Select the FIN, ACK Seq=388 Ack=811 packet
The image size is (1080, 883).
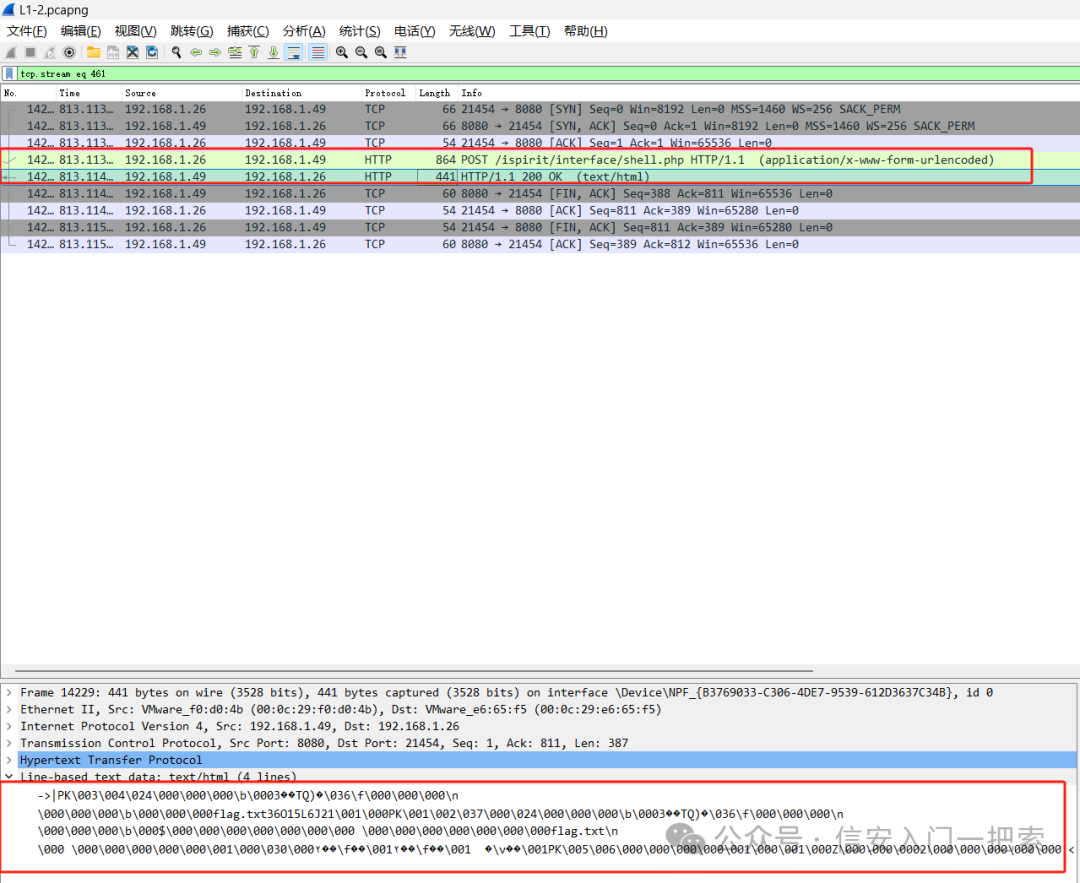[x=540, y=194]
